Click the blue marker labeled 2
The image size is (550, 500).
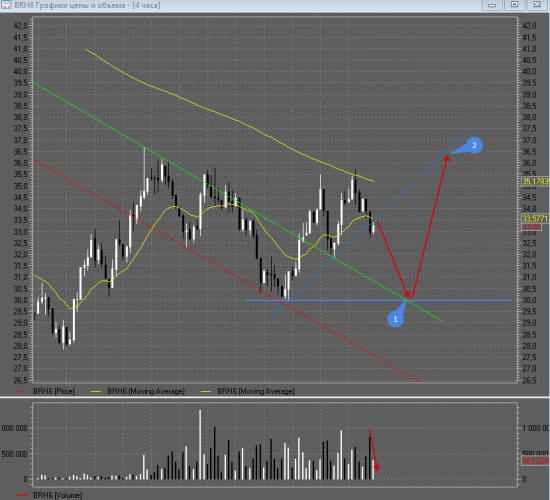tap(475, 145)
